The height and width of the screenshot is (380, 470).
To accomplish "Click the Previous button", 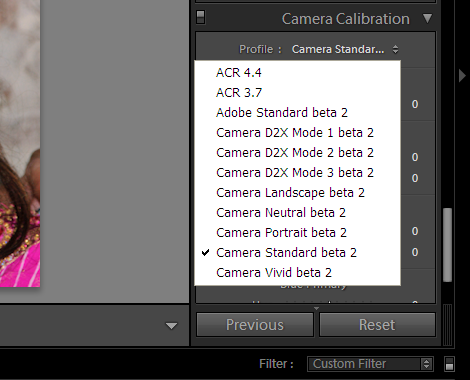I will [255, 325].
